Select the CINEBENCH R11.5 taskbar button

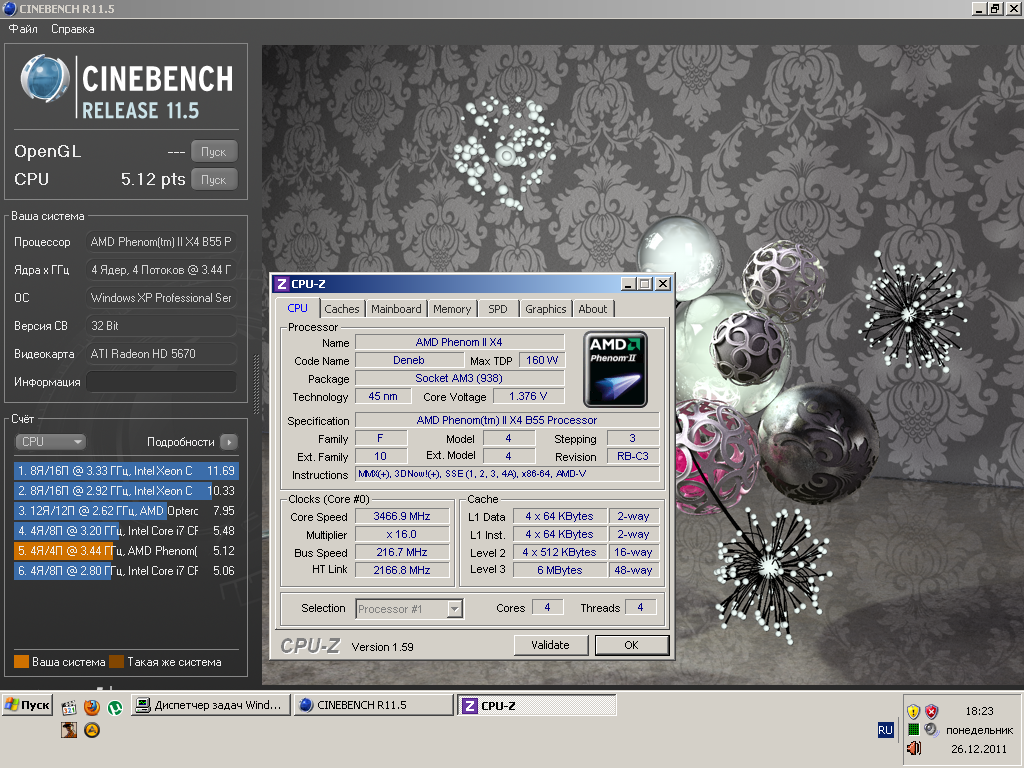pos(374,705)
